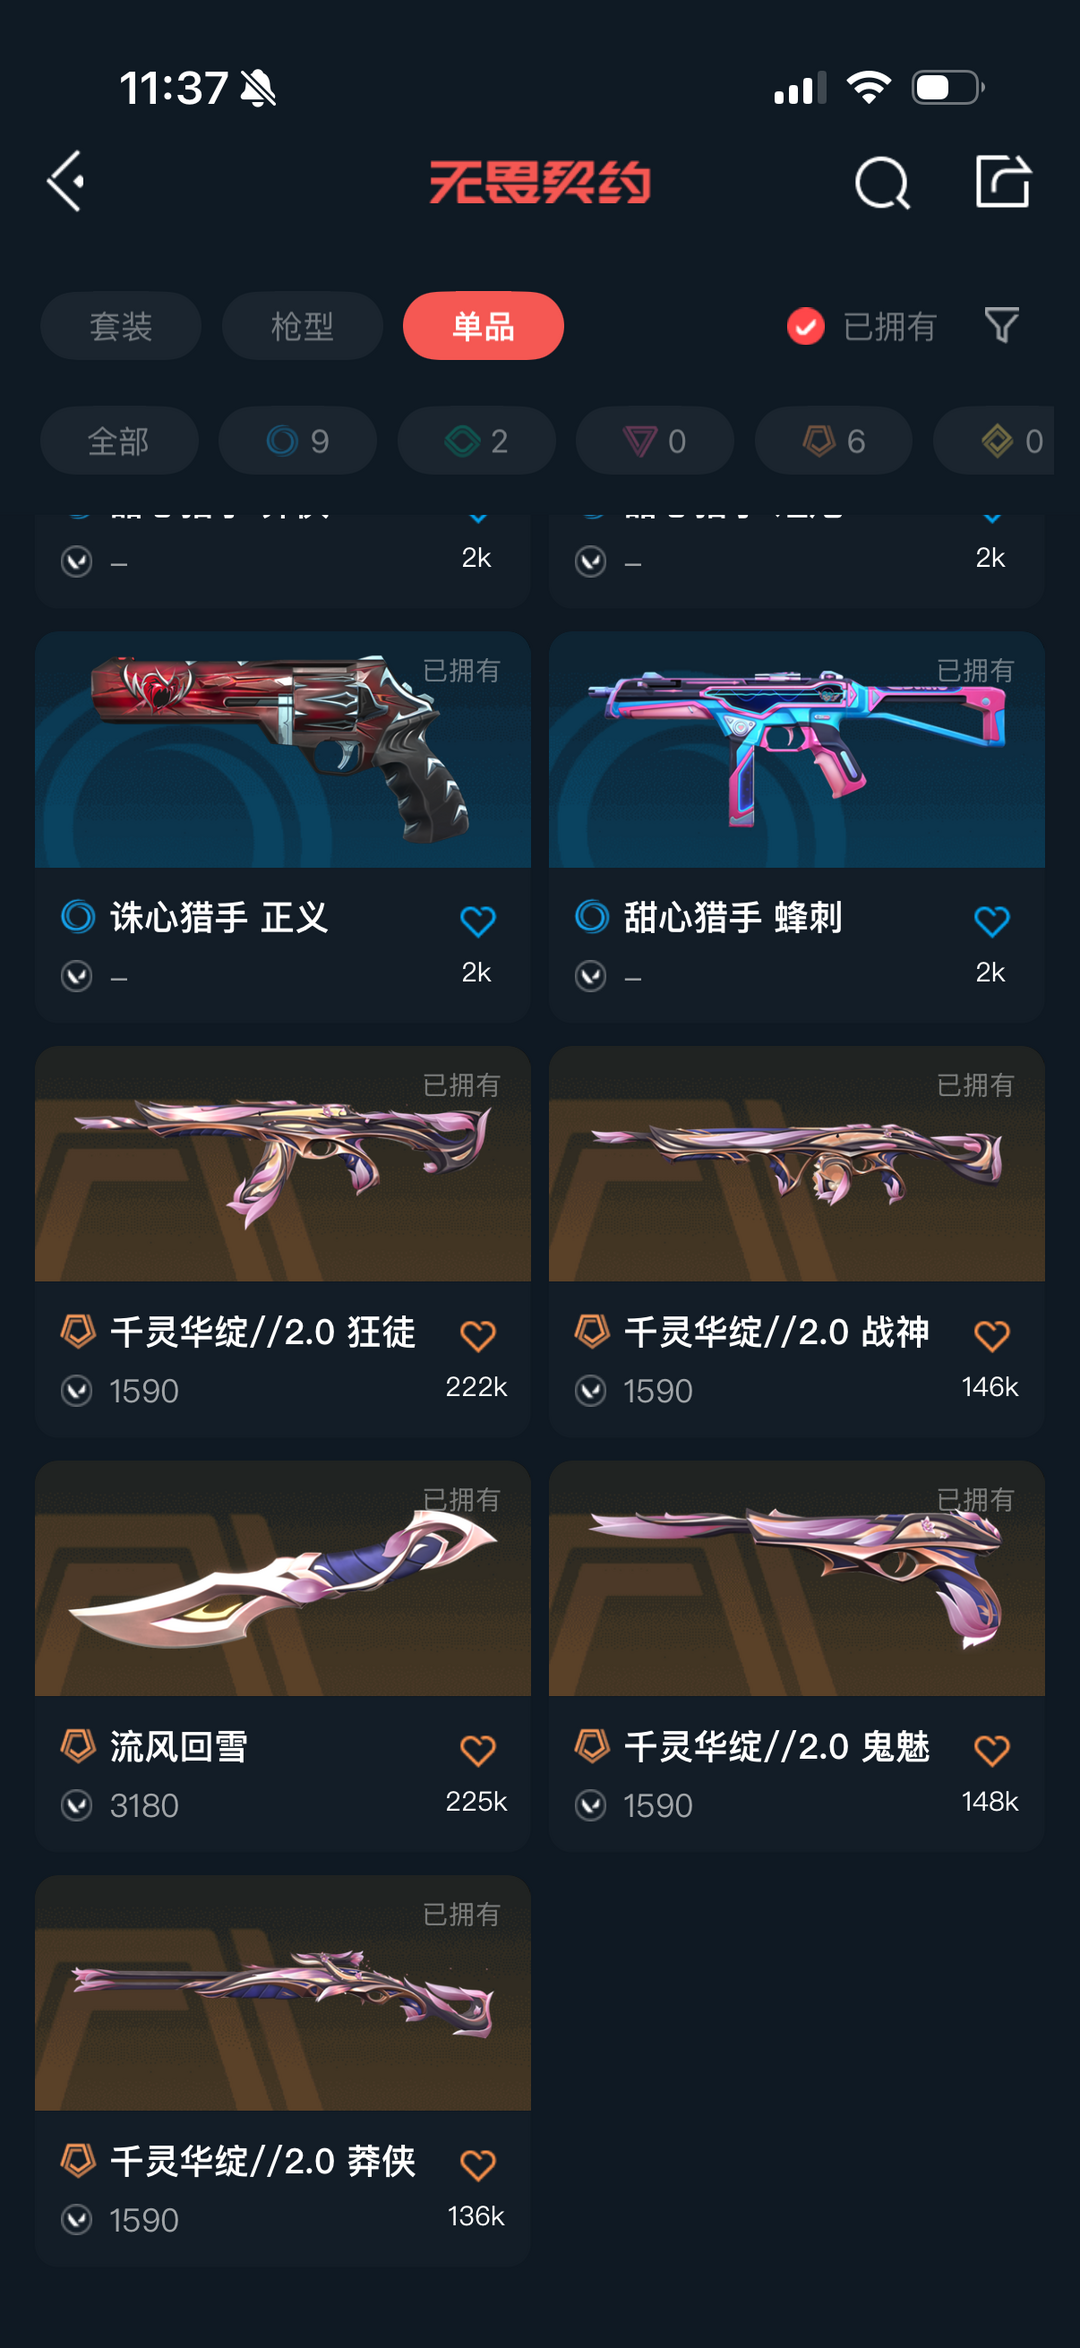Tap the back arrow icon
The width and height of the screenshot is (1080, 2348).
click(x=67, y=182)
